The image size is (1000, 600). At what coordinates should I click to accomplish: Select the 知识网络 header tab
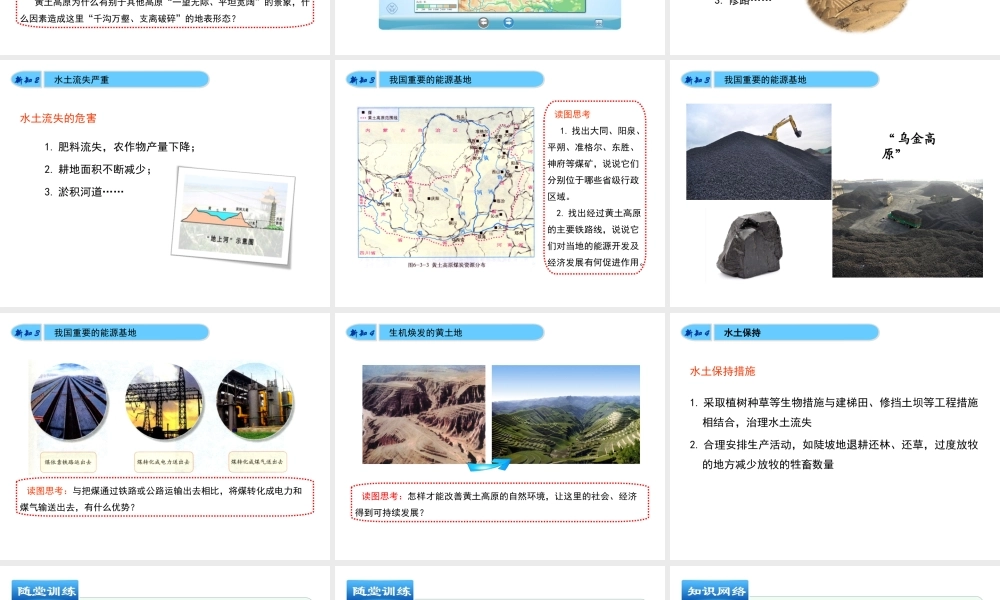pos(716,591)
